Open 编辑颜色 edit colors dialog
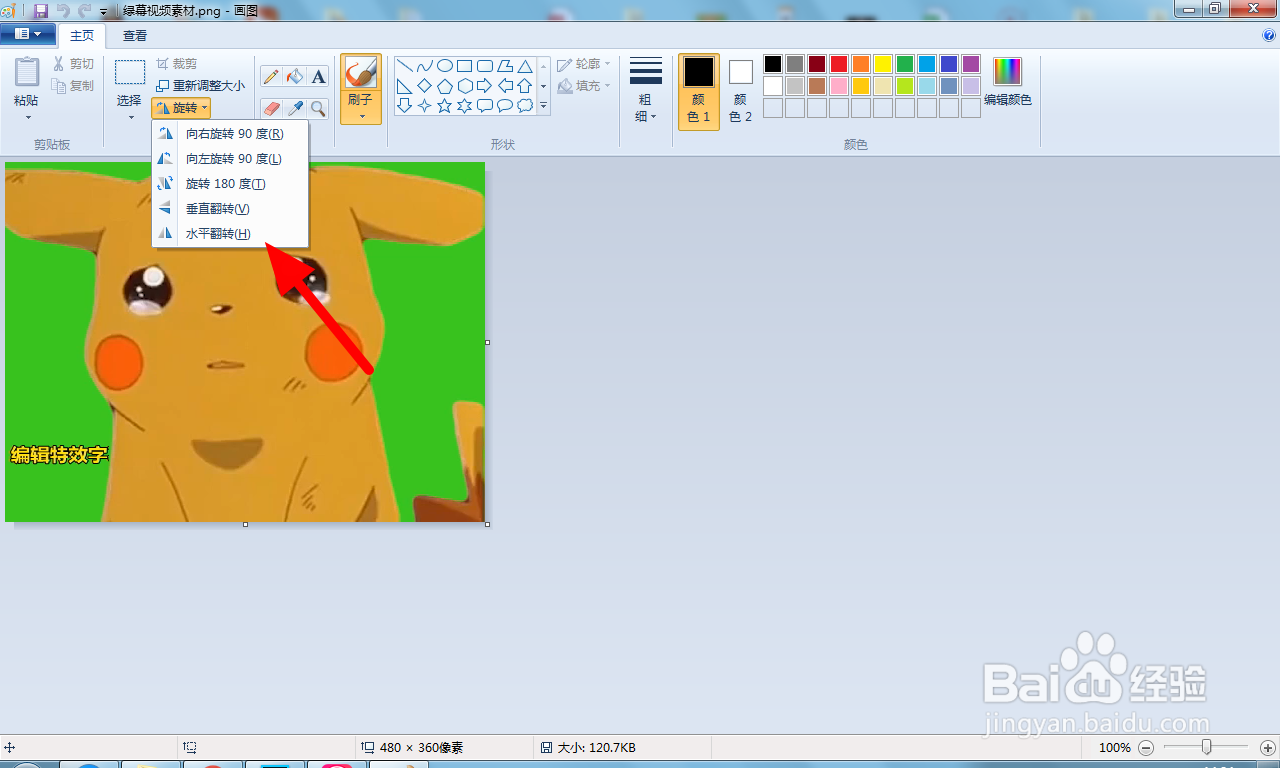 pyautogui.click(x=1008, y=82)
